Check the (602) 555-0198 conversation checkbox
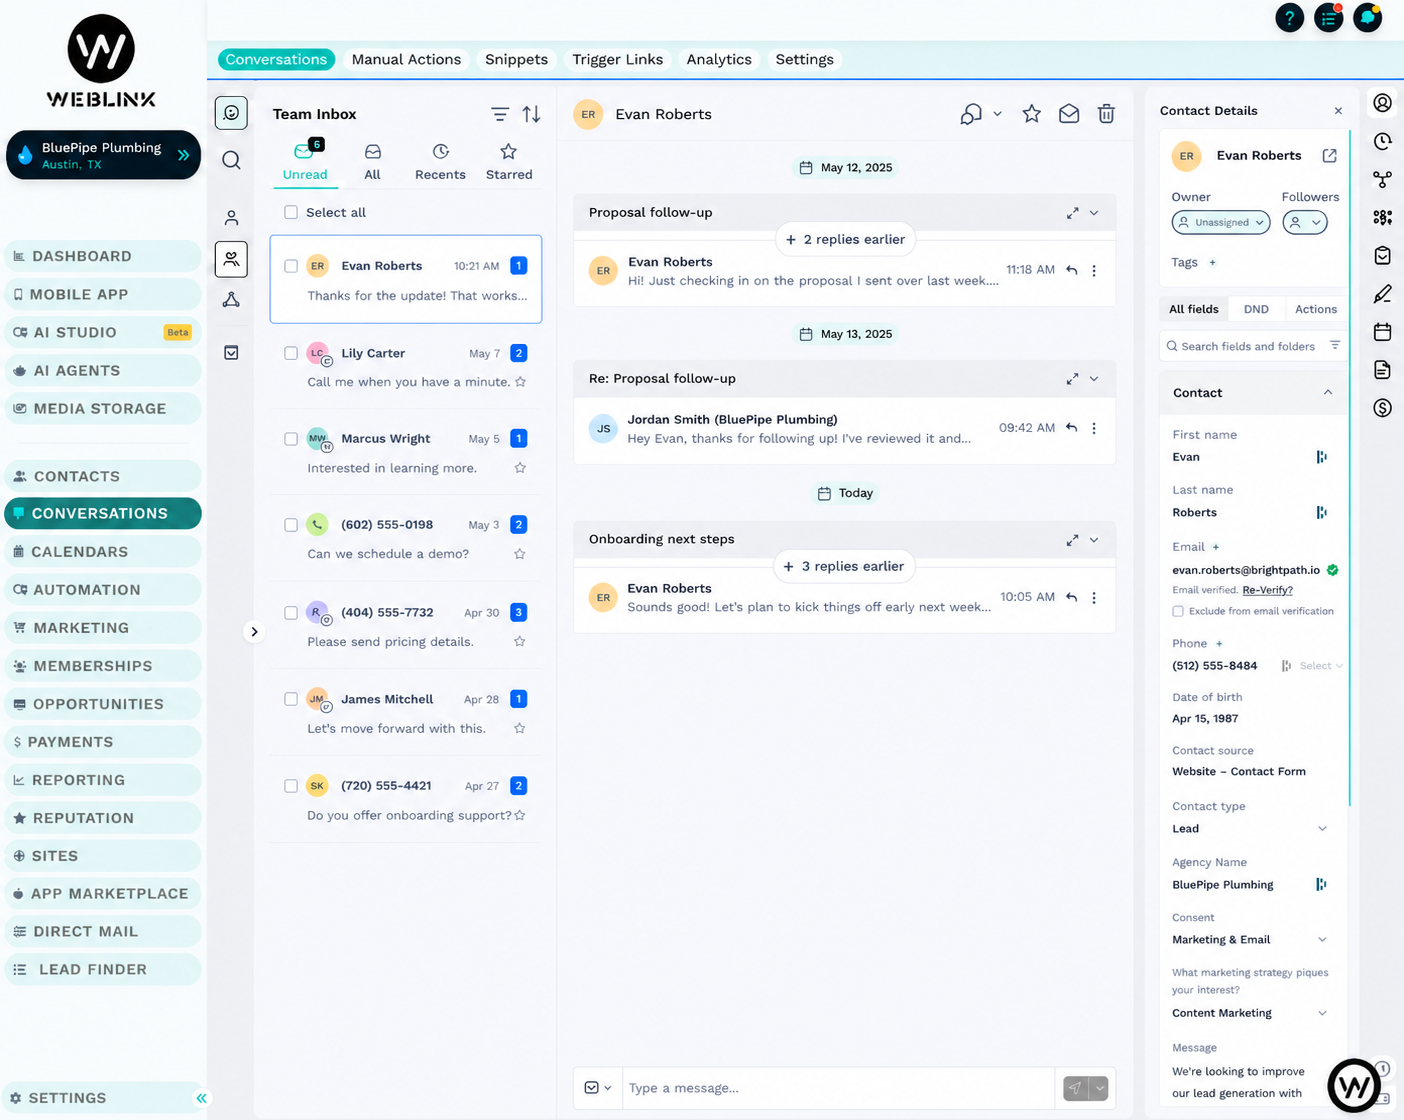 pos(291,525)
